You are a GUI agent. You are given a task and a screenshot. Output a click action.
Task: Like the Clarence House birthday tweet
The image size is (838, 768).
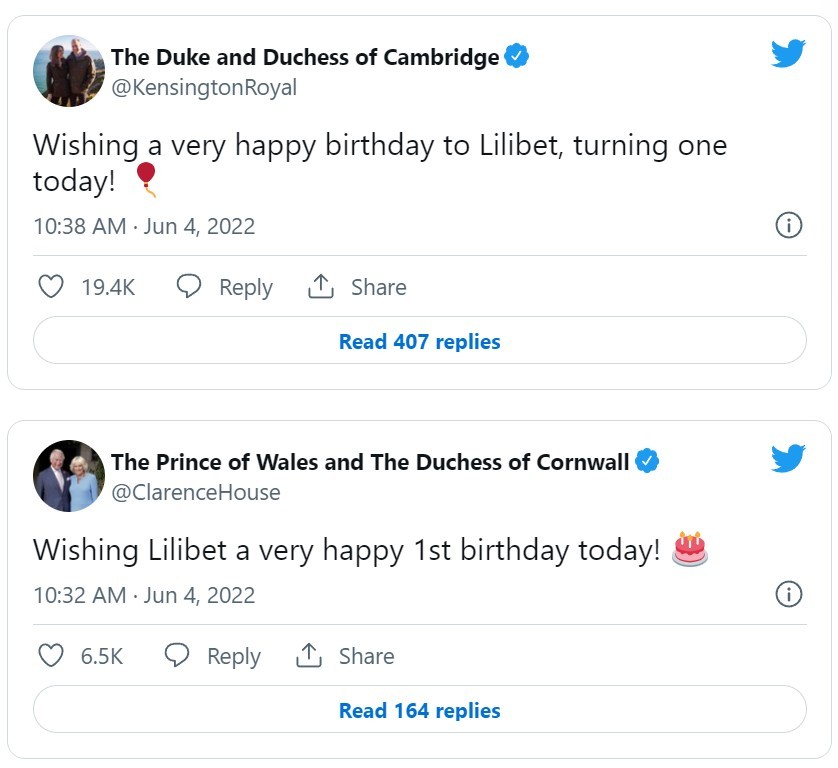50,656
